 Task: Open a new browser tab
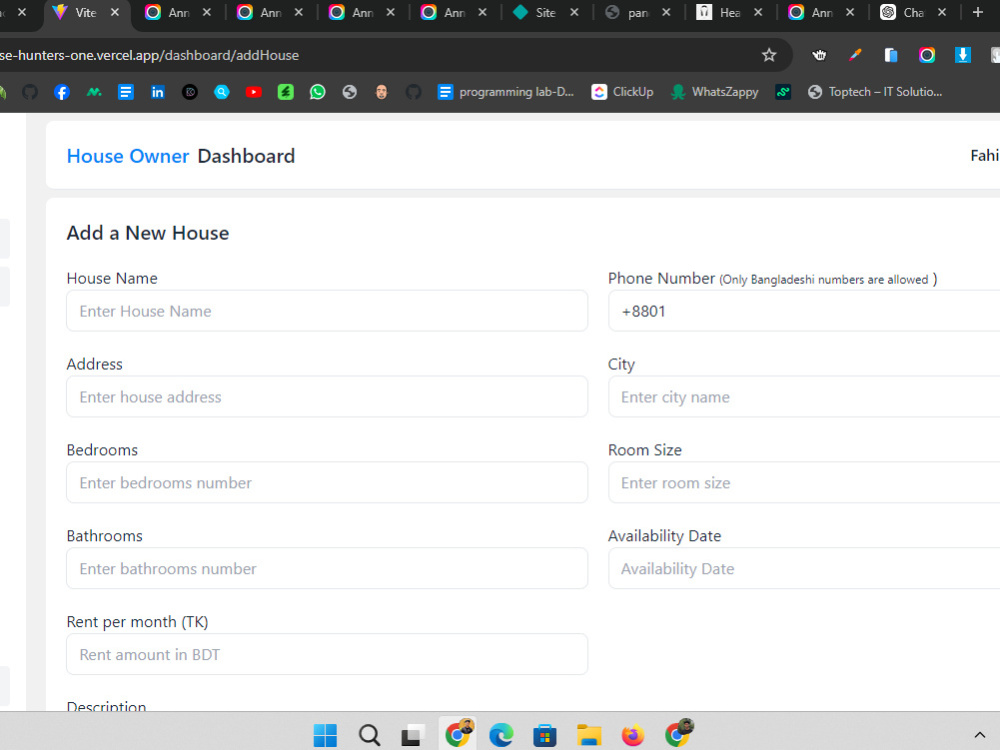(978, 12)
